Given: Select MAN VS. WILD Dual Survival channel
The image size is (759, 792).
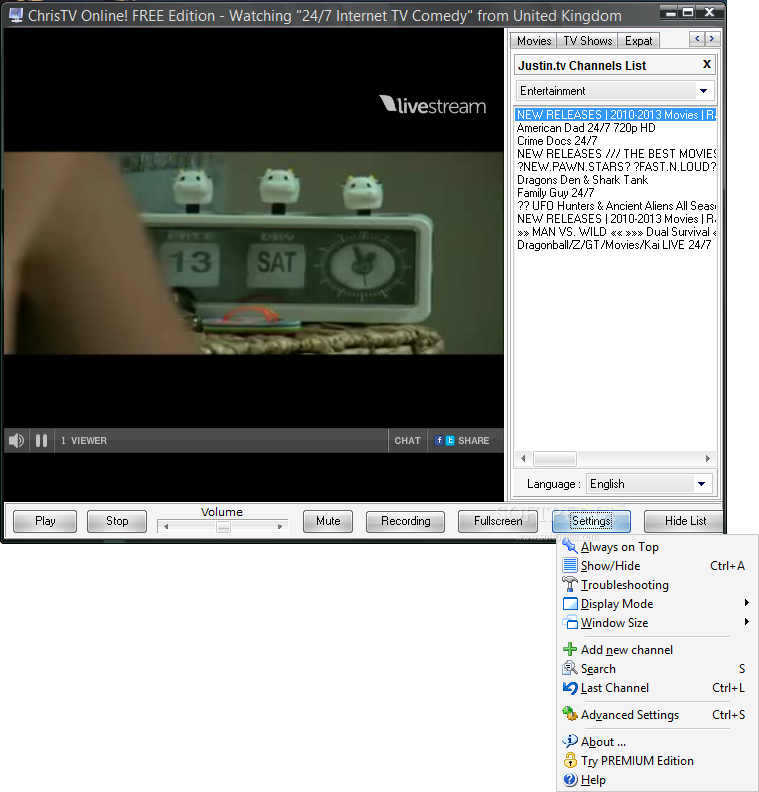Looking at the screenshot, I should coord(616,232).
